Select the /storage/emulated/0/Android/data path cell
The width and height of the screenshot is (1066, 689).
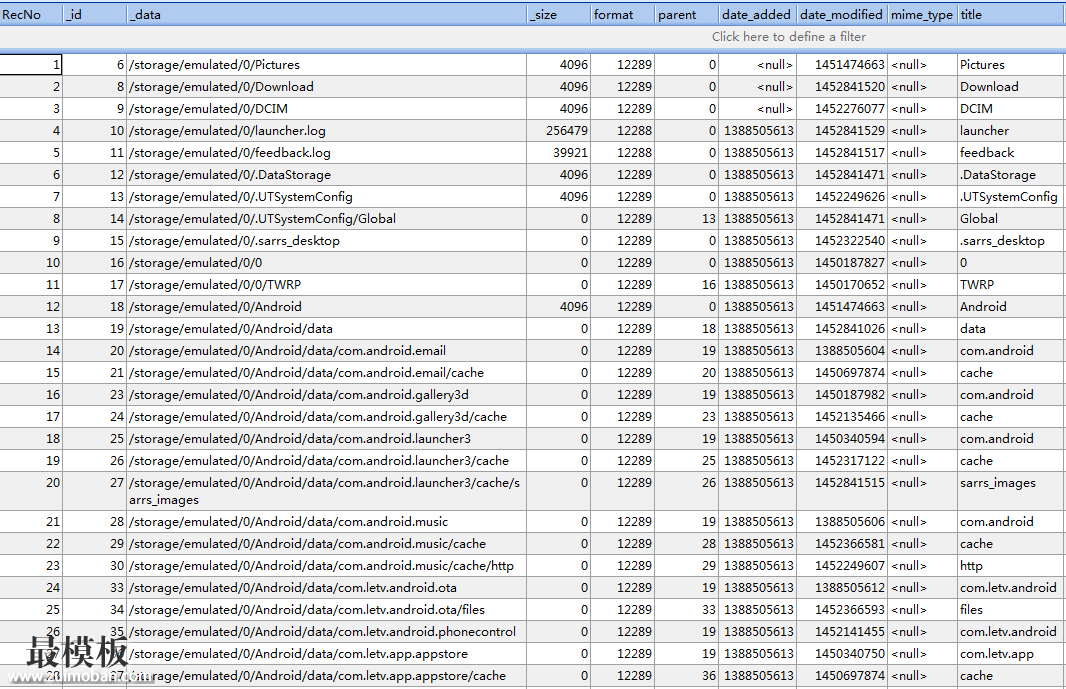327,329
